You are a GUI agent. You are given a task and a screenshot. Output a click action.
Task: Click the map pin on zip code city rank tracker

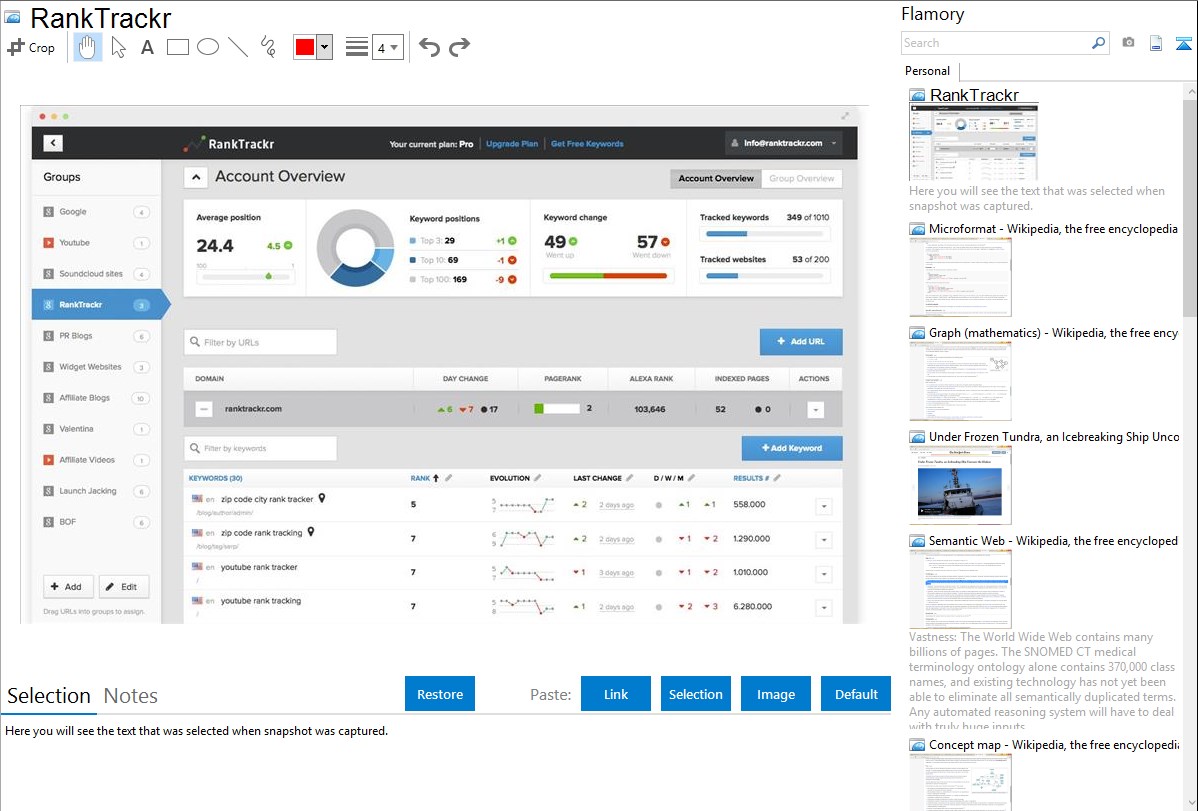pyautogui.click(x=322, y=498)
